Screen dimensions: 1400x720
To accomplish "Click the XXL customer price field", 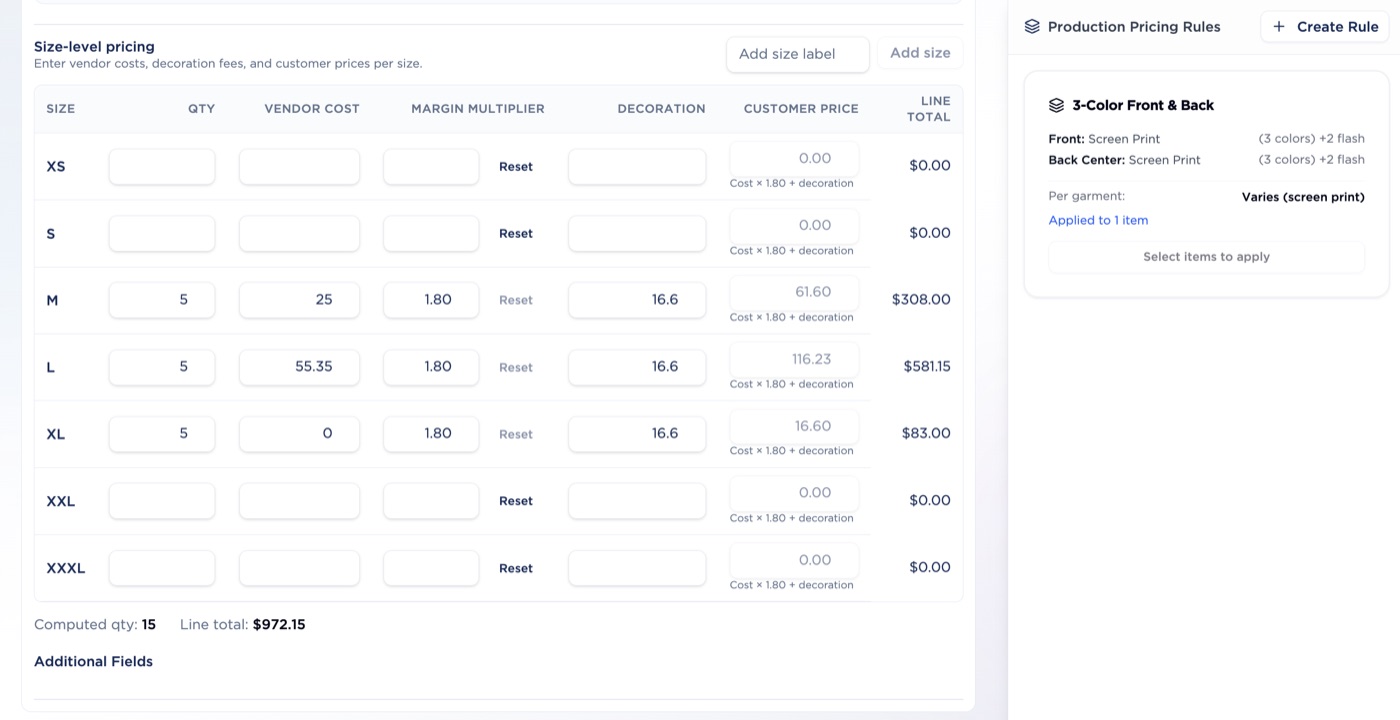I will point(794,493).
